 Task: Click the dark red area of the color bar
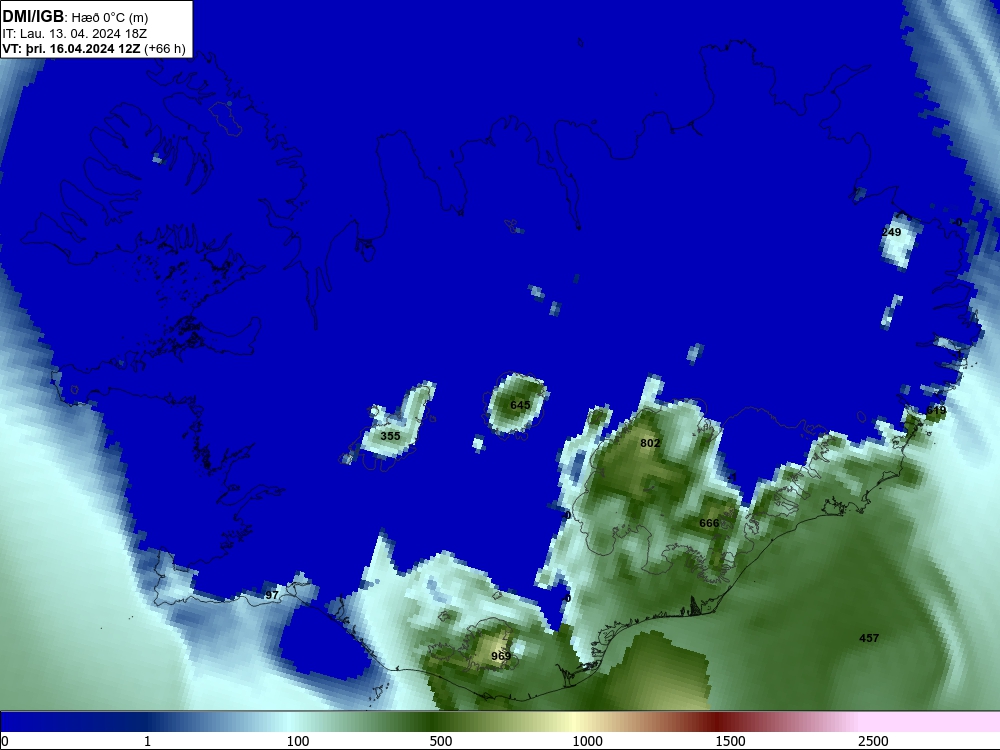coord(717,722)
